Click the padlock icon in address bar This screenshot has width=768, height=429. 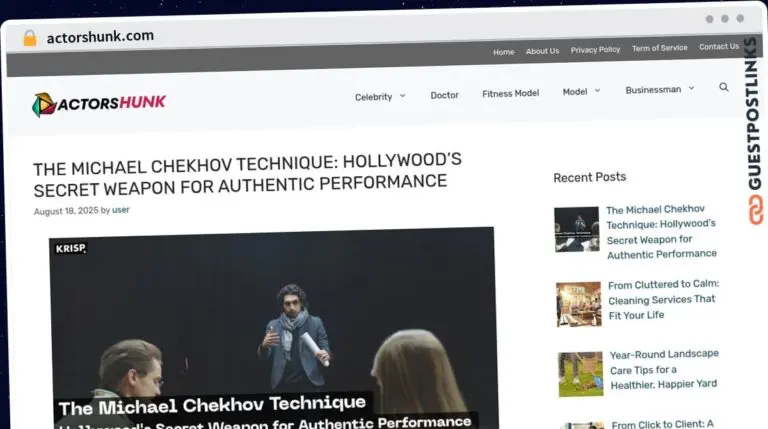[x=30, y=37]
